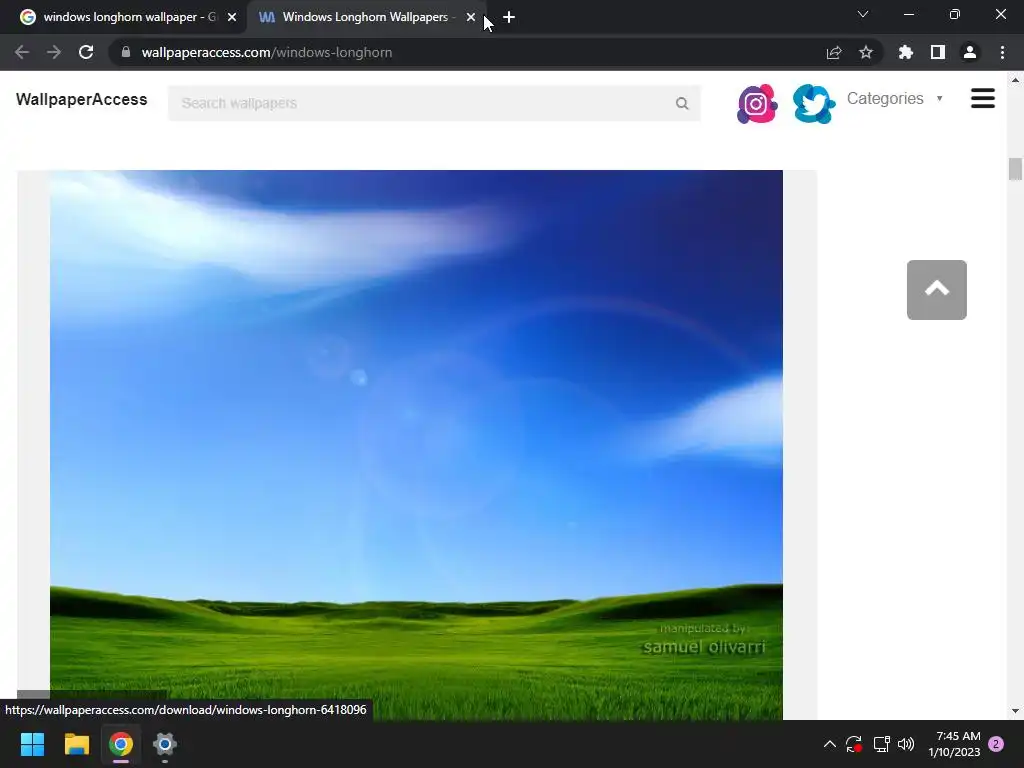Viewport: 1024px width, 768px height.
Task: Share this page icon in address bar
Action: [x=834, y=52]
